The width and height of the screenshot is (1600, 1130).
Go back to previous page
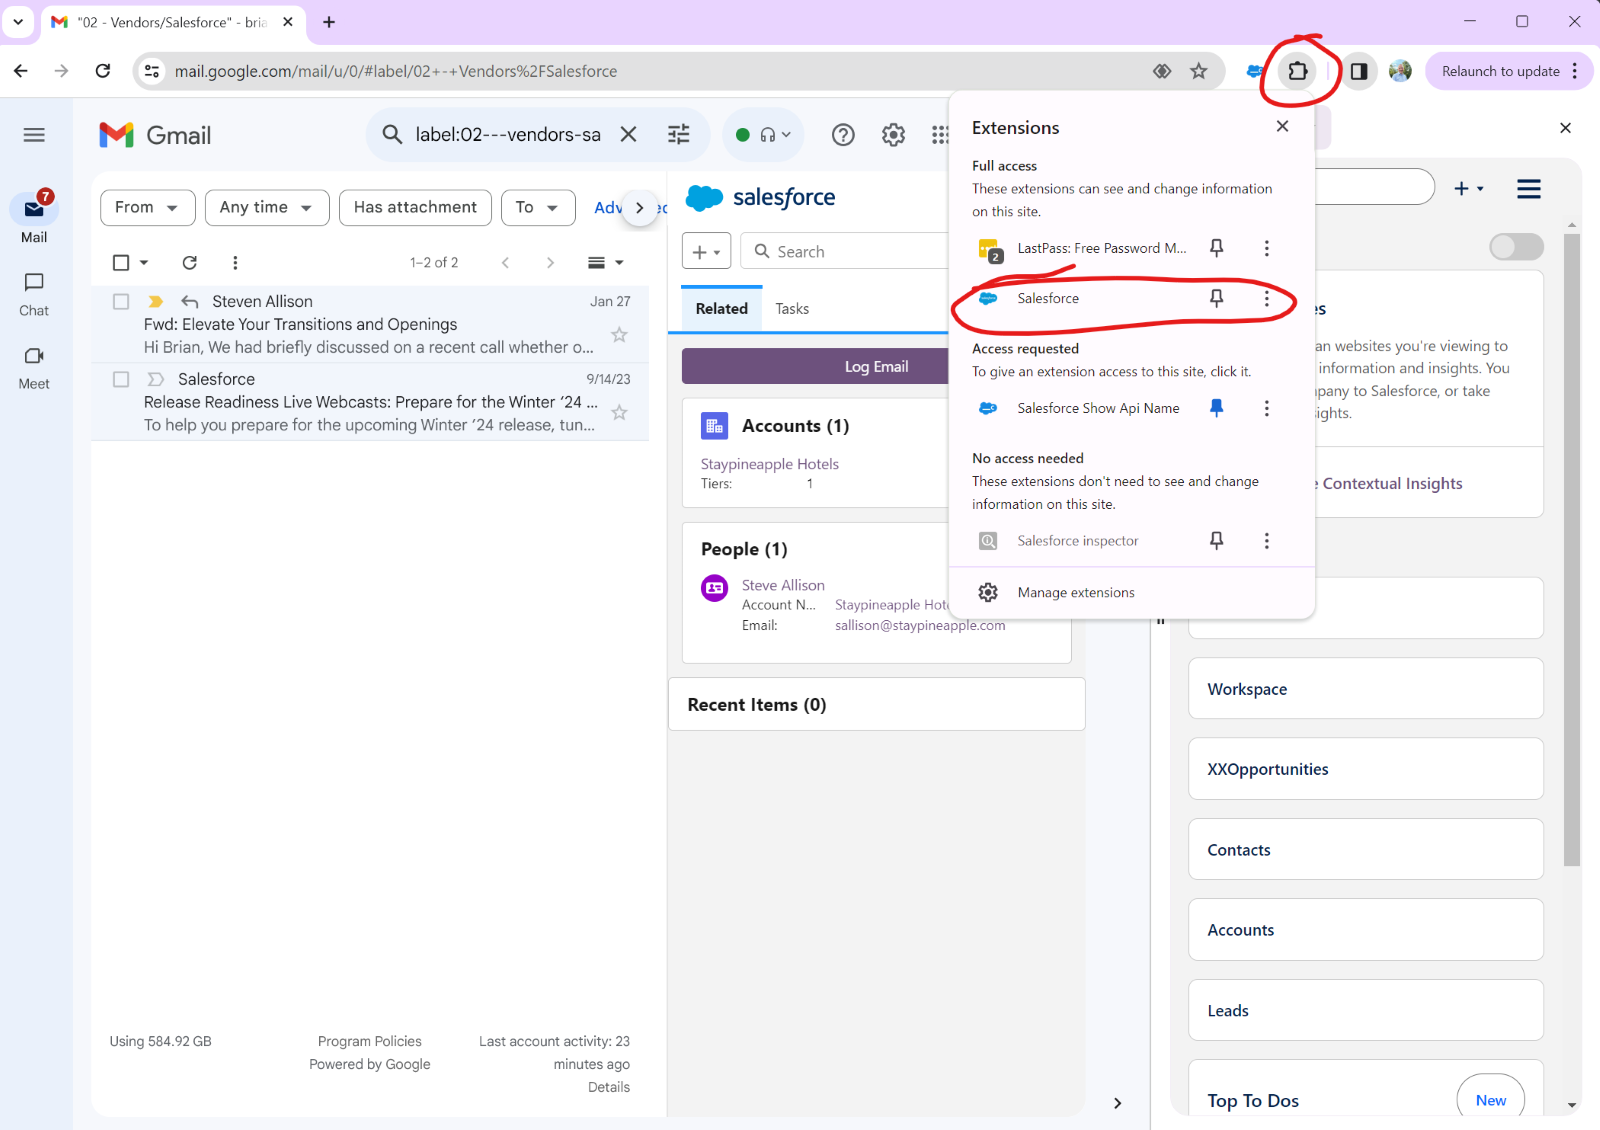click(x=21, y=71)
